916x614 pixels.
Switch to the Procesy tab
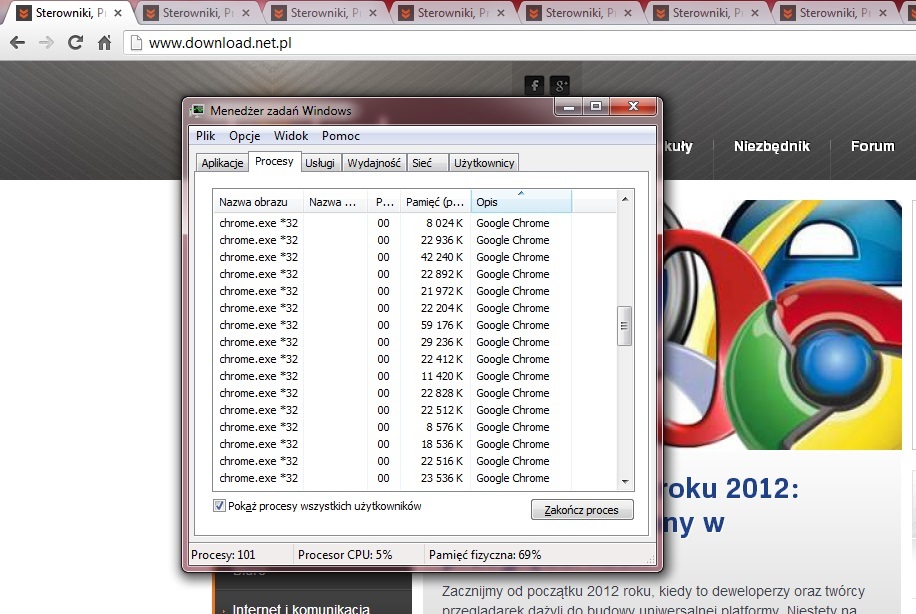(x=275, y=161)
